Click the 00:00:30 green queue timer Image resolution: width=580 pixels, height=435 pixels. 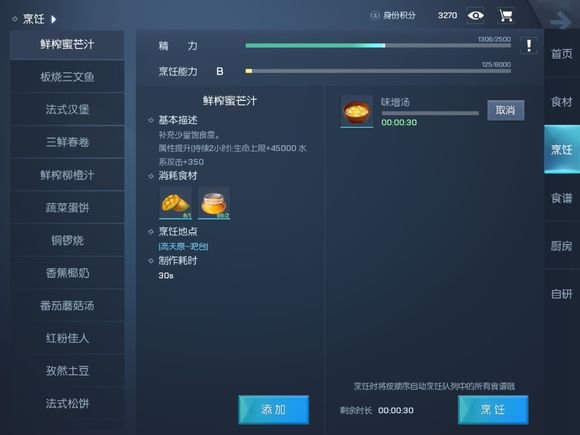coord(399,122)
